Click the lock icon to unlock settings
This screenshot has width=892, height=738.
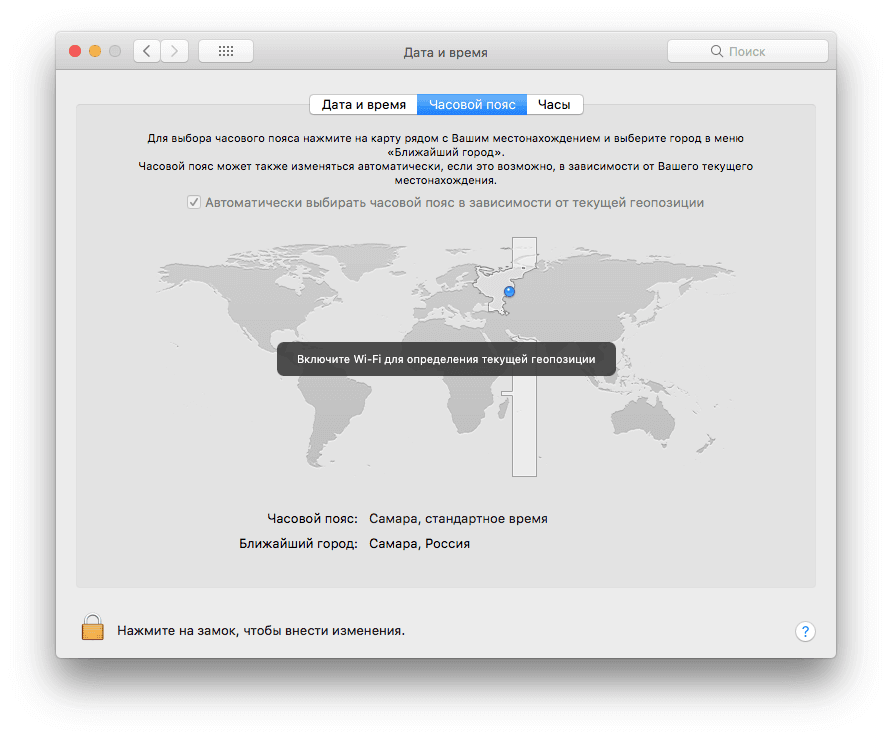(93, 629)
